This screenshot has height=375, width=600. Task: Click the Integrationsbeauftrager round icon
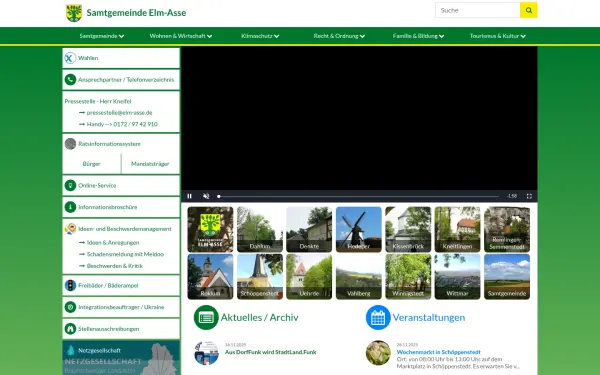[70, 307]
